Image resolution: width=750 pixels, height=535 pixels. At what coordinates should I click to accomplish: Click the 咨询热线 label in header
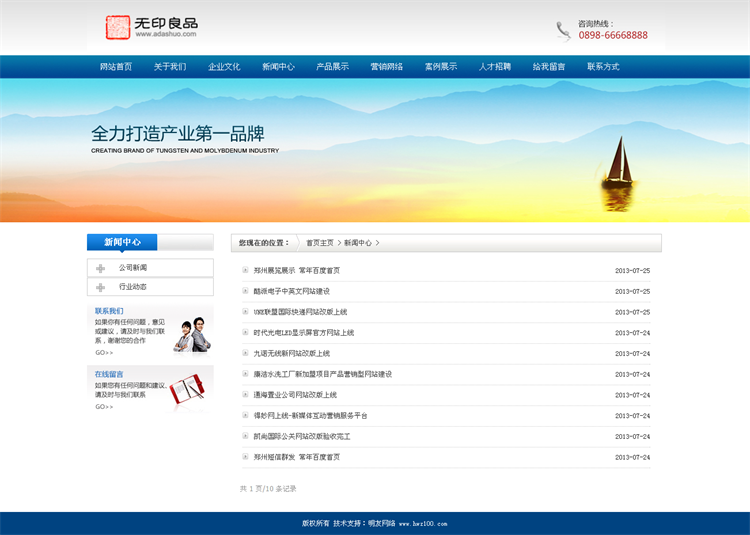point(596,23)
